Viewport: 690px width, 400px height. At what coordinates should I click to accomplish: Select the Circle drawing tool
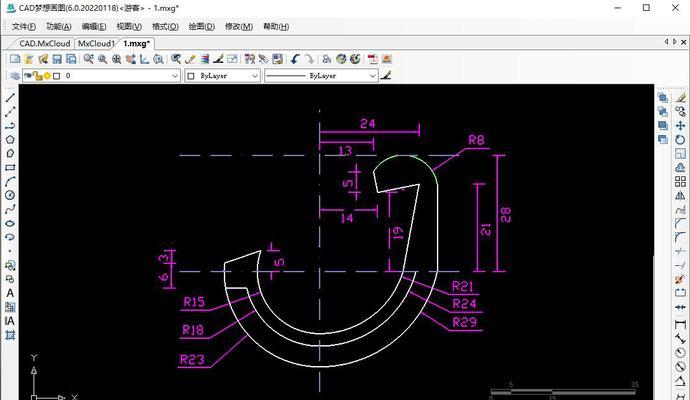click(x=10, y=195)
